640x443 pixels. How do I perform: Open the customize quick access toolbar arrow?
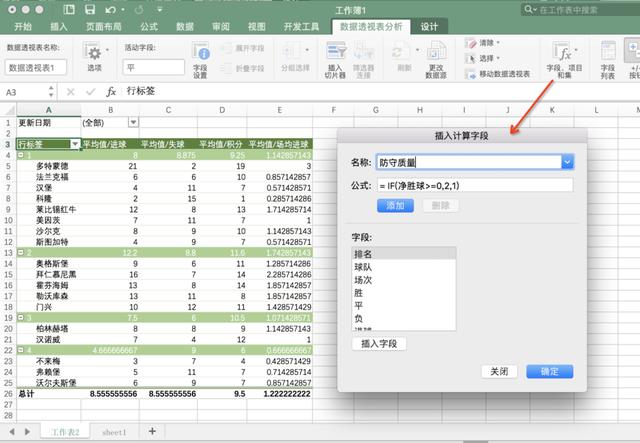click(x=160, y=9)
